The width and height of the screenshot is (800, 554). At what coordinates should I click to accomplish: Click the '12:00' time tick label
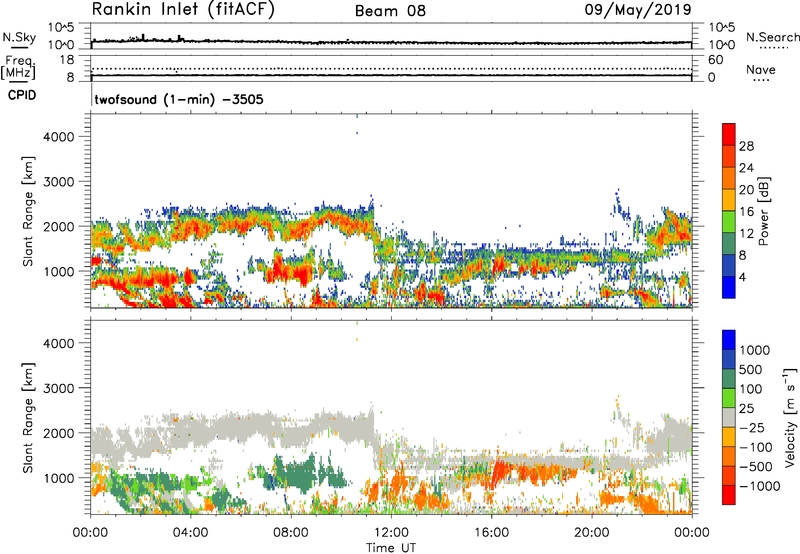coord(391,533)
